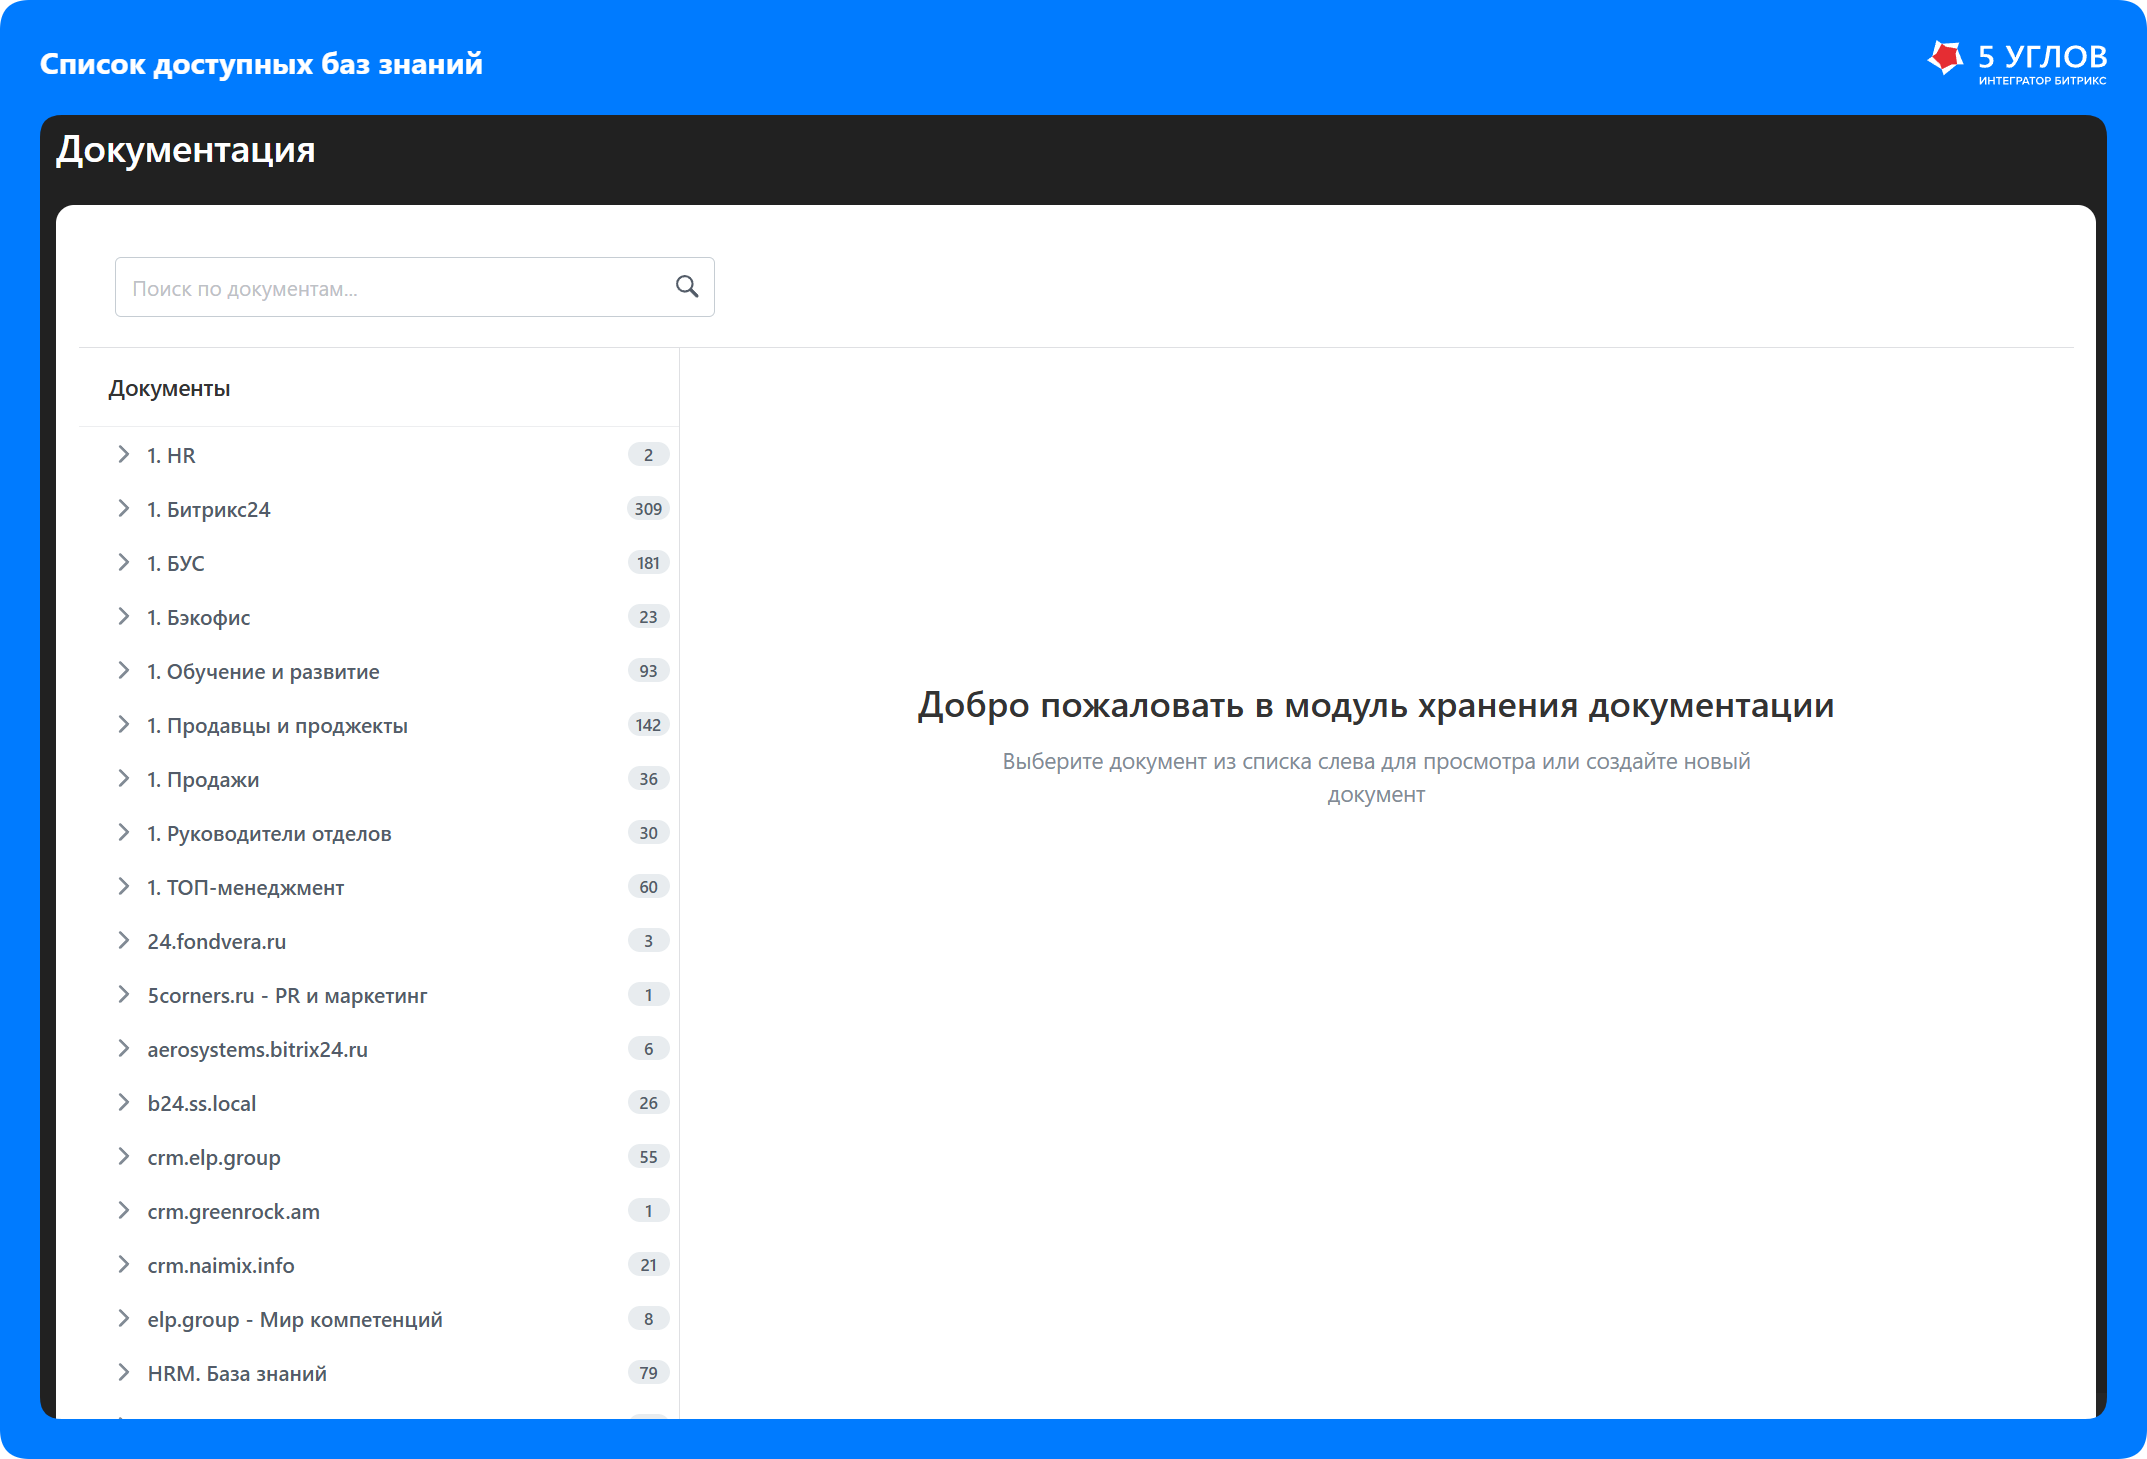Click the 309 count badge for Битрикс24

[648, 508]
